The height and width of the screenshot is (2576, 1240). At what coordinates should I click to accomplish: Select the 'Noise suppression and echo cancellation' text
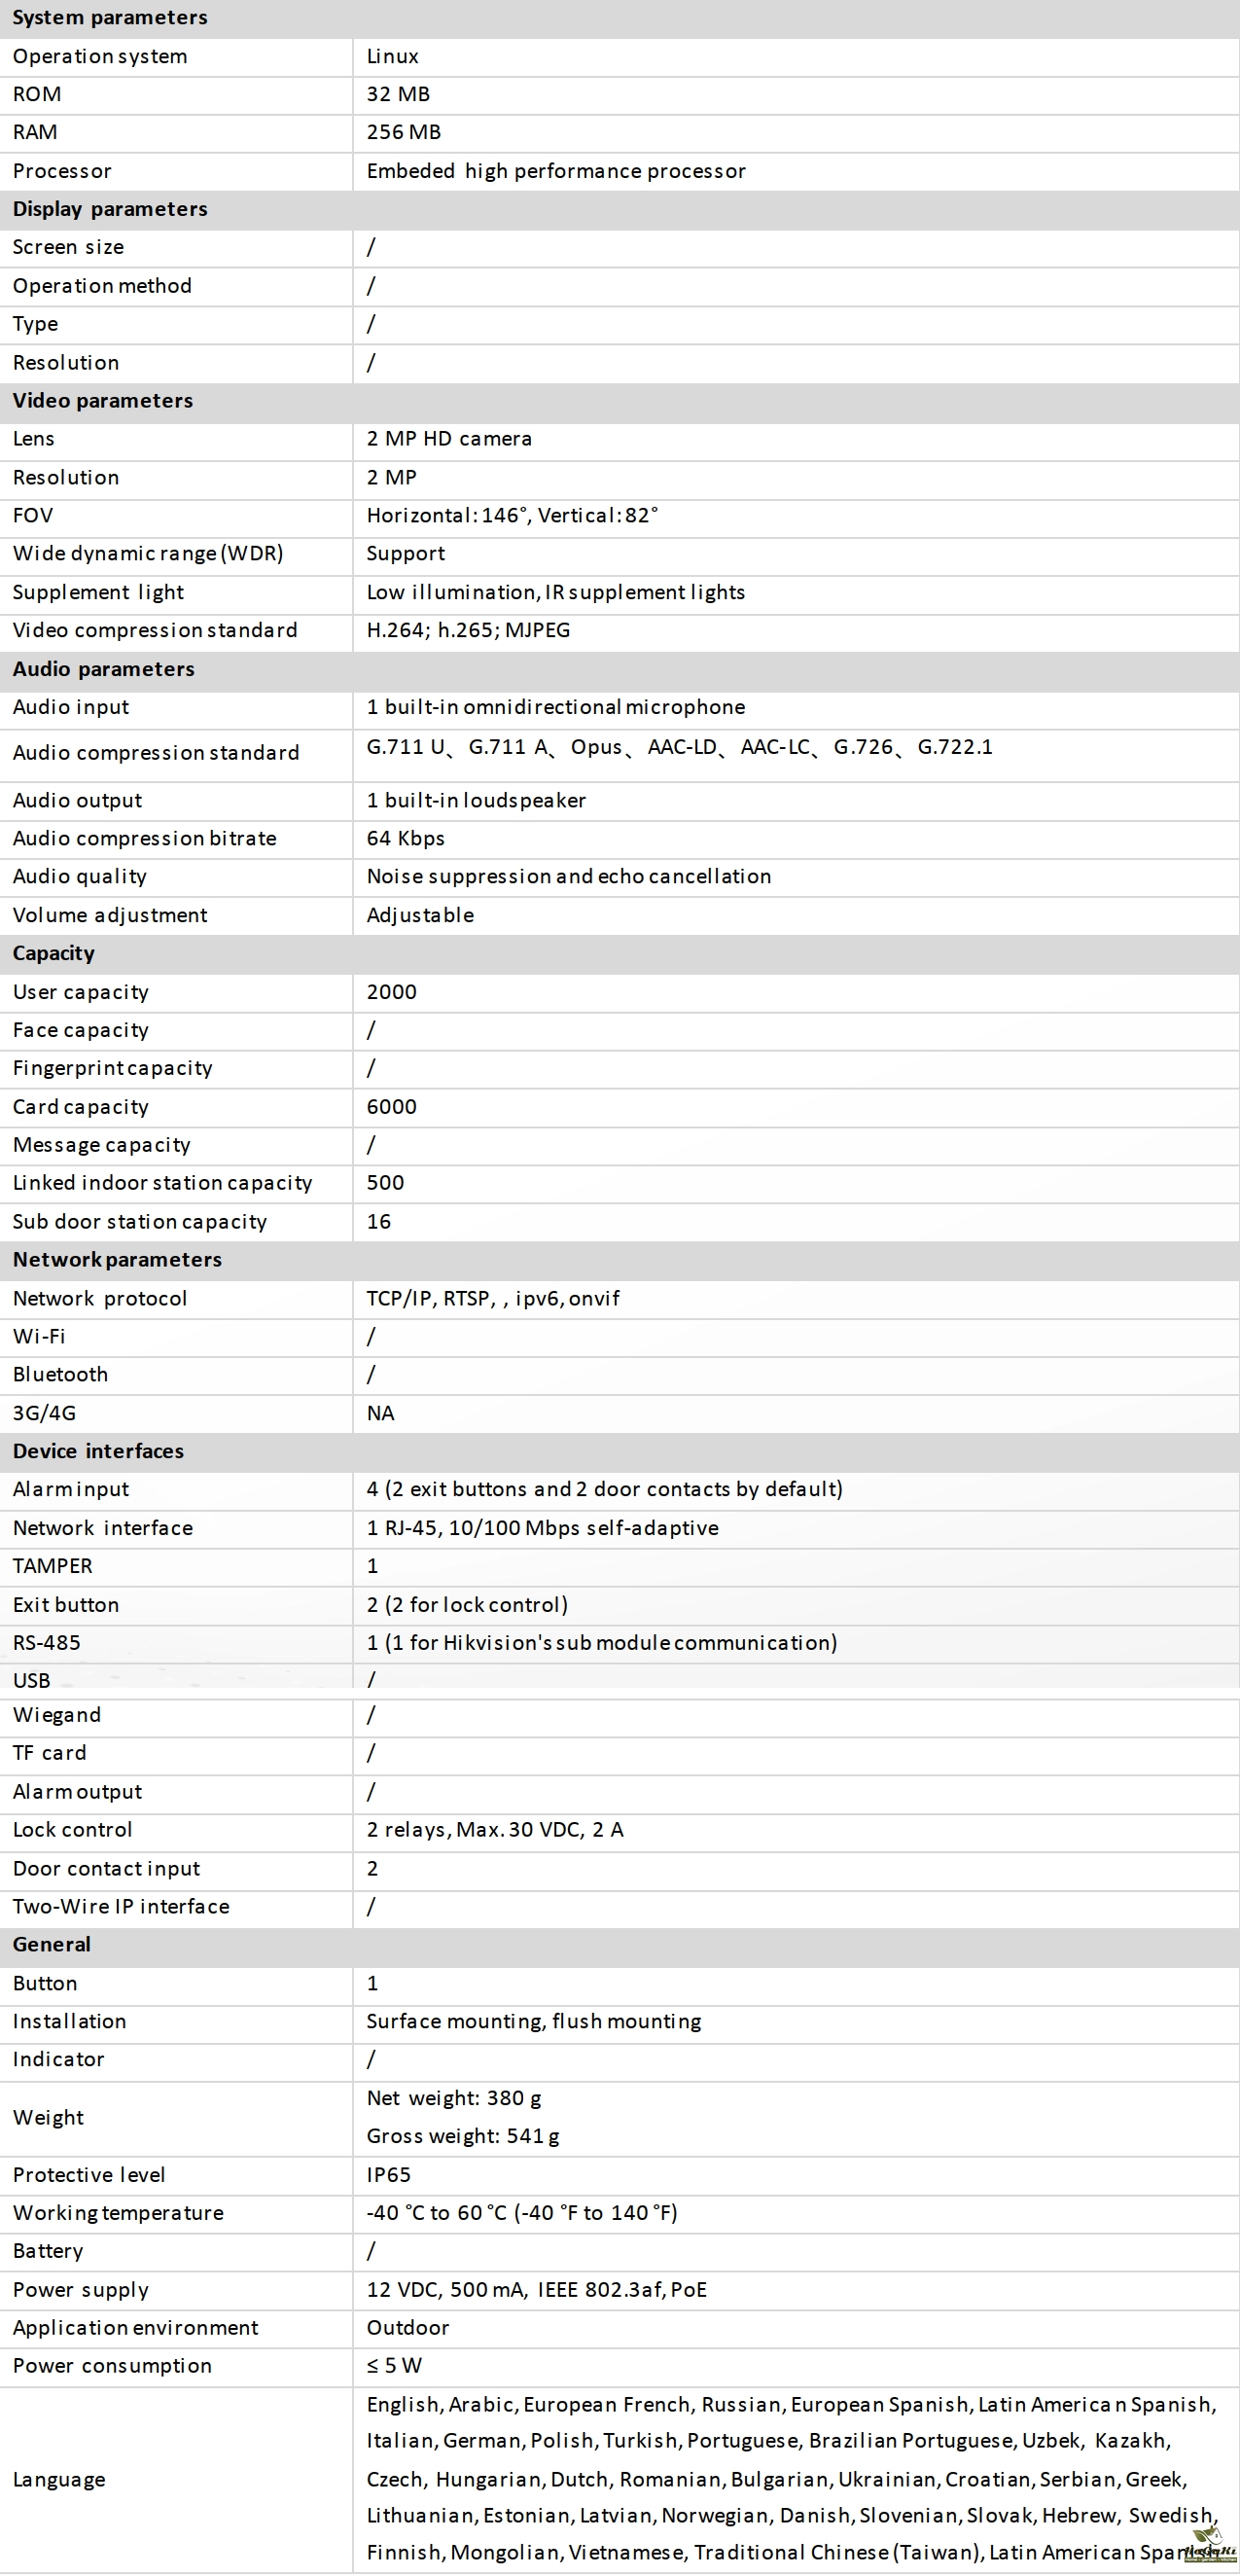[x=569, y=877]
